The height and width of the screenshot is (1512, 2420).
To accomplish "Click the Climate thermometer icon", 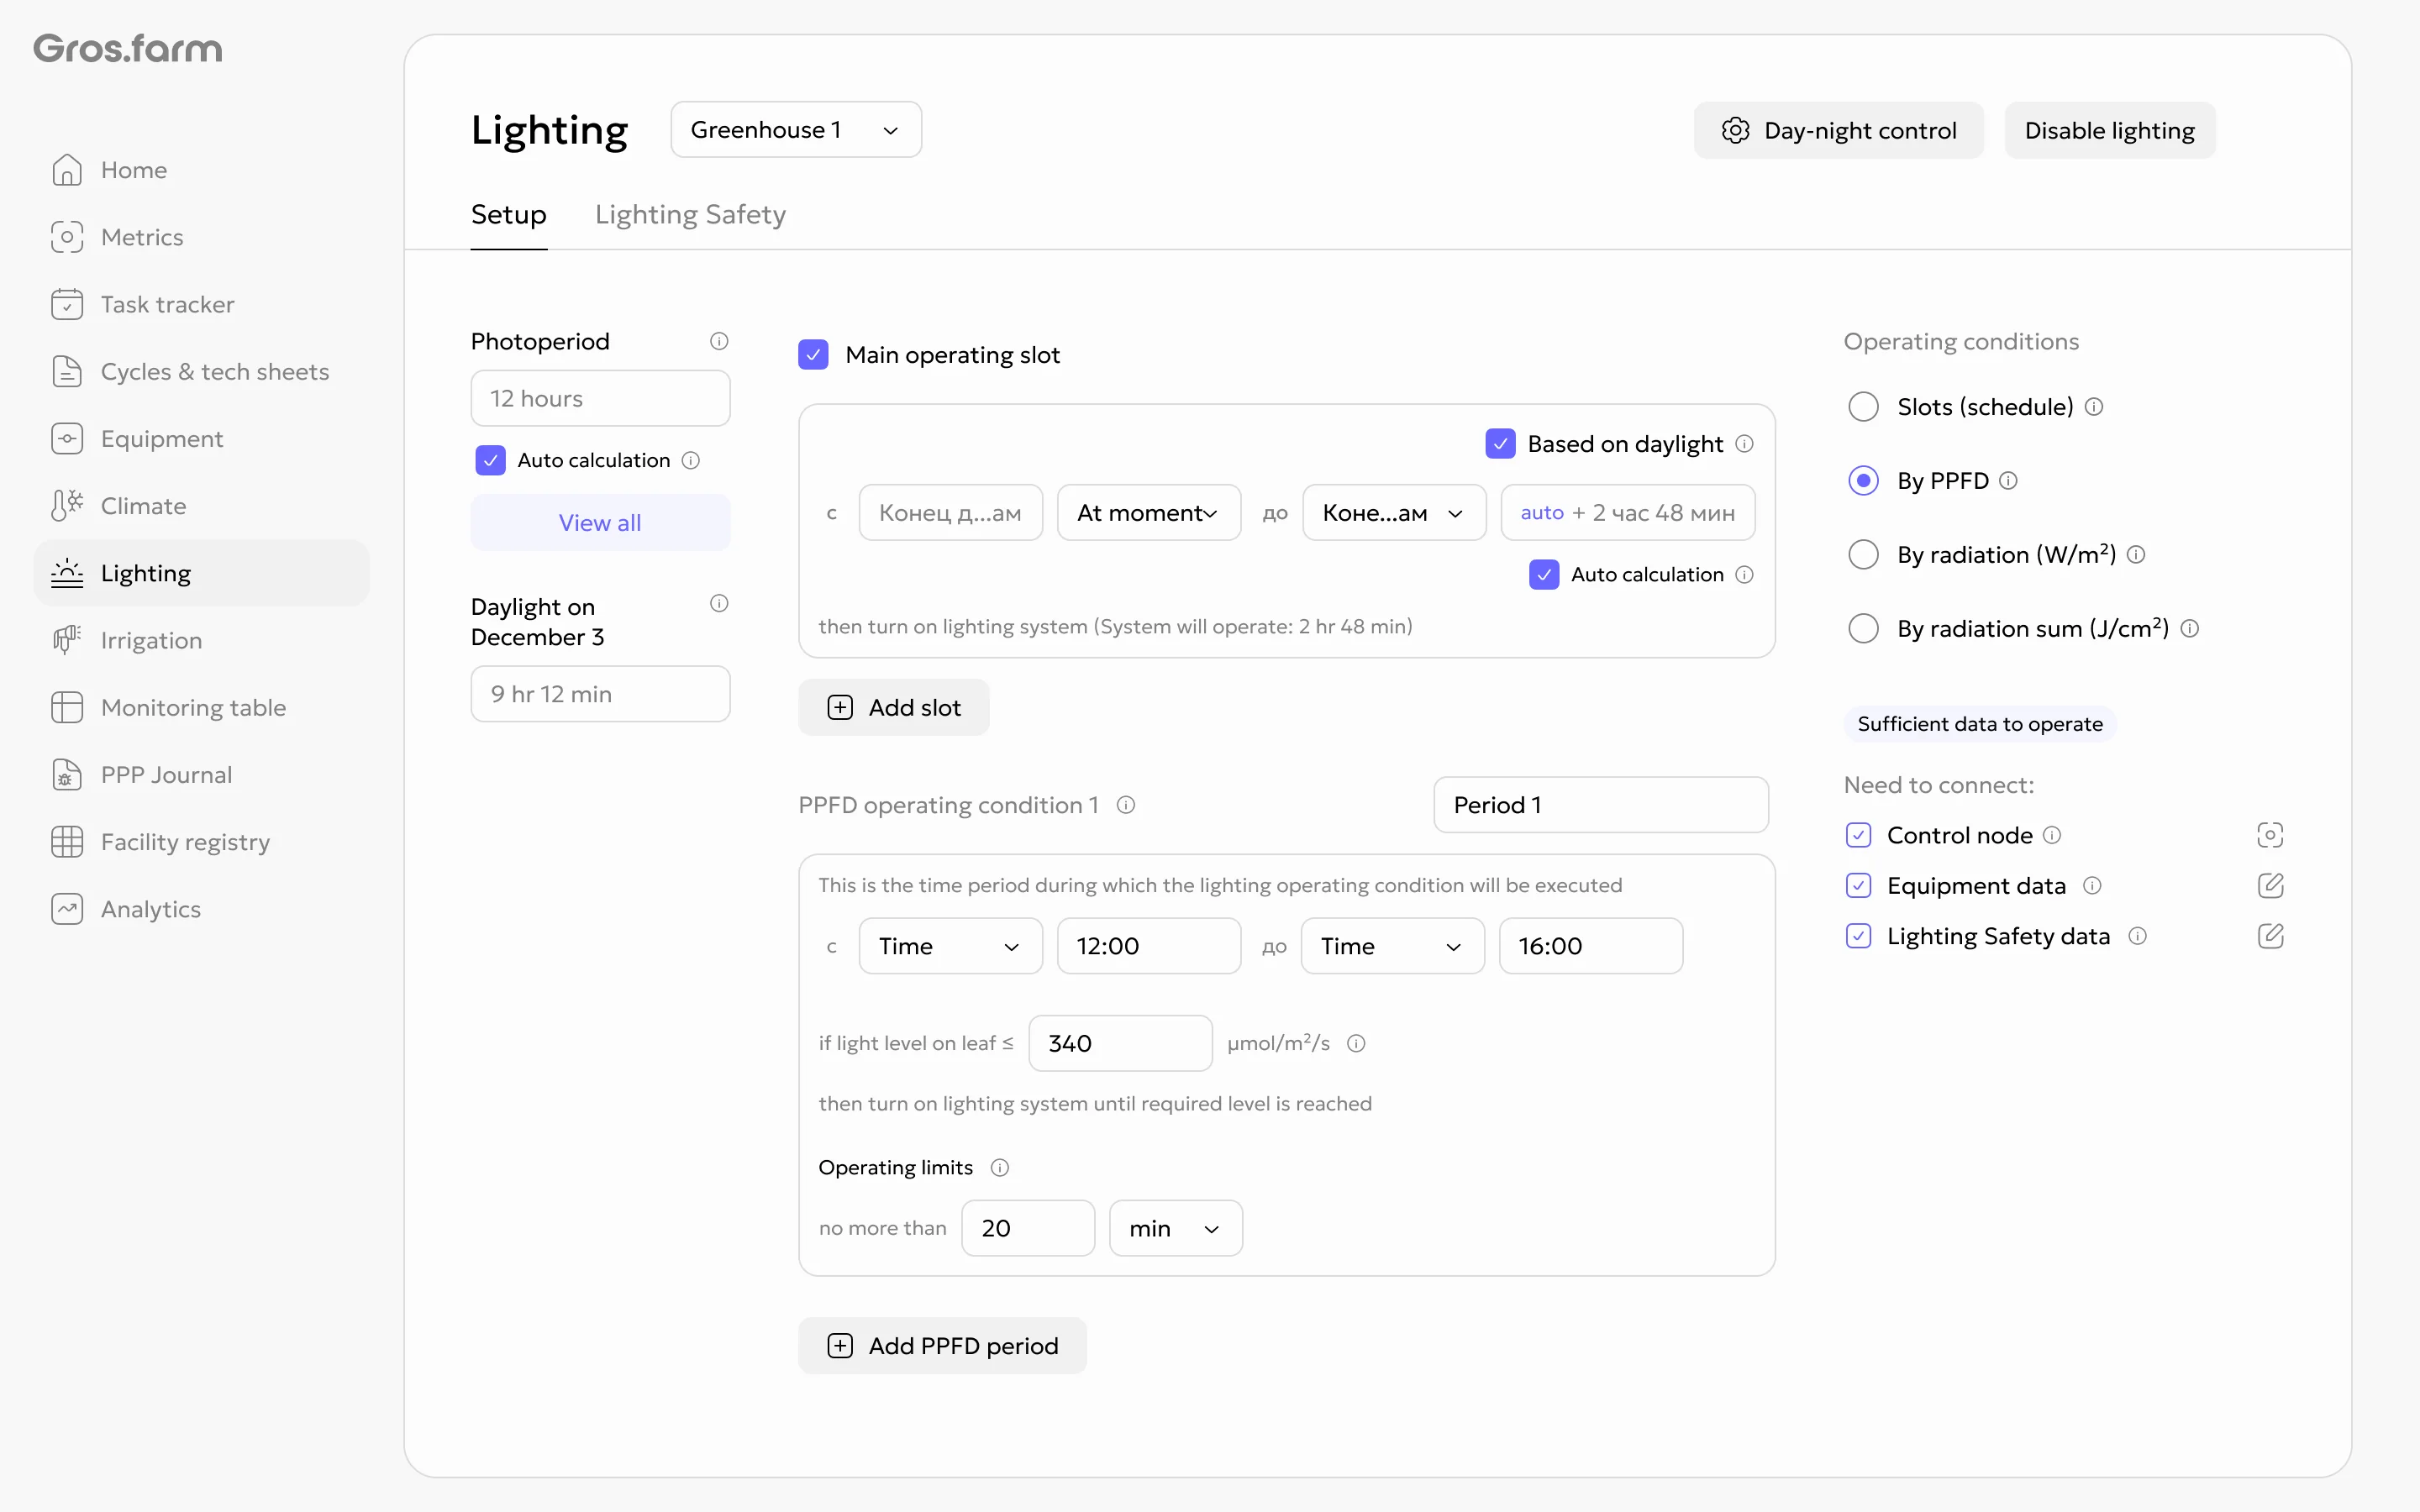I will coord(67,505).
